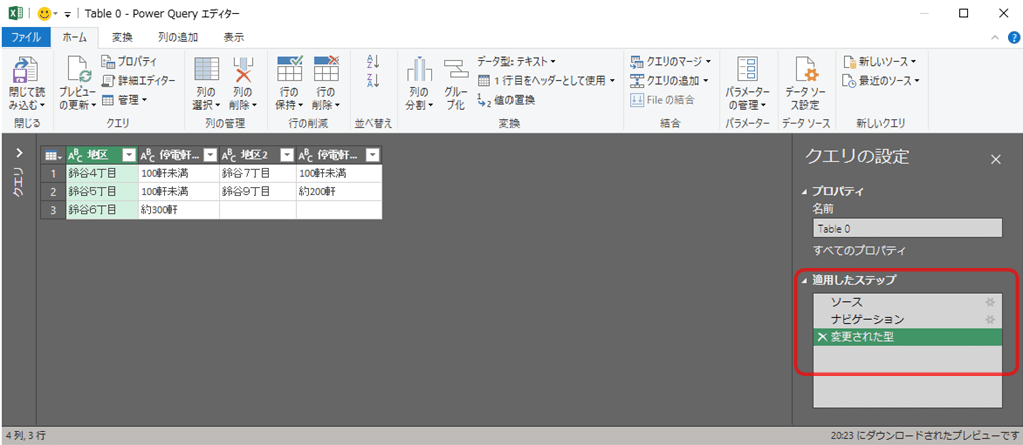Close the Query Settings (クエリの設定) pane

[996, 159]
